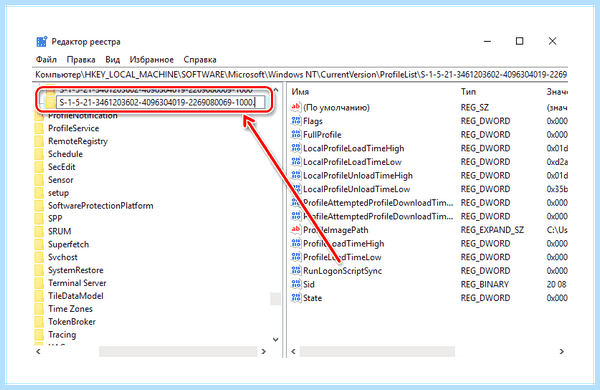Click the LocalProfileUnloadTimeHigh value icon
This screenshot has height=390, width=600.
(x=296, y=175)
